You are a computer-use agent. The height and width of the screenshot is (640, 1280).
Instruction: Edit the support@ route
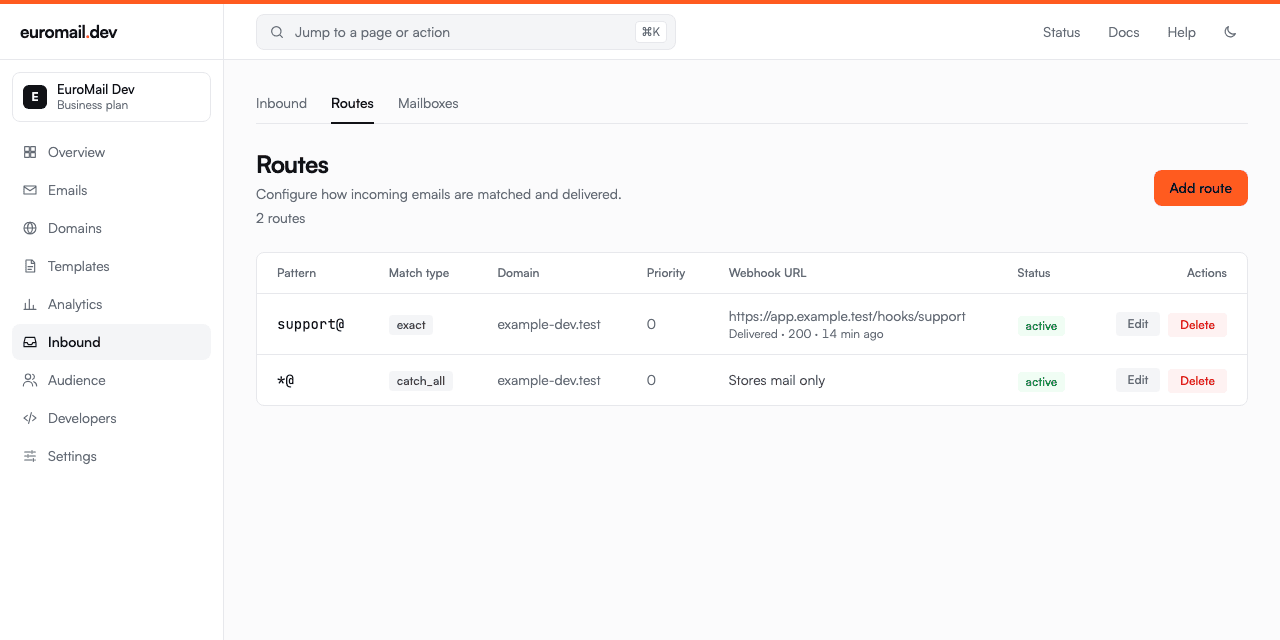[1138, 324]
